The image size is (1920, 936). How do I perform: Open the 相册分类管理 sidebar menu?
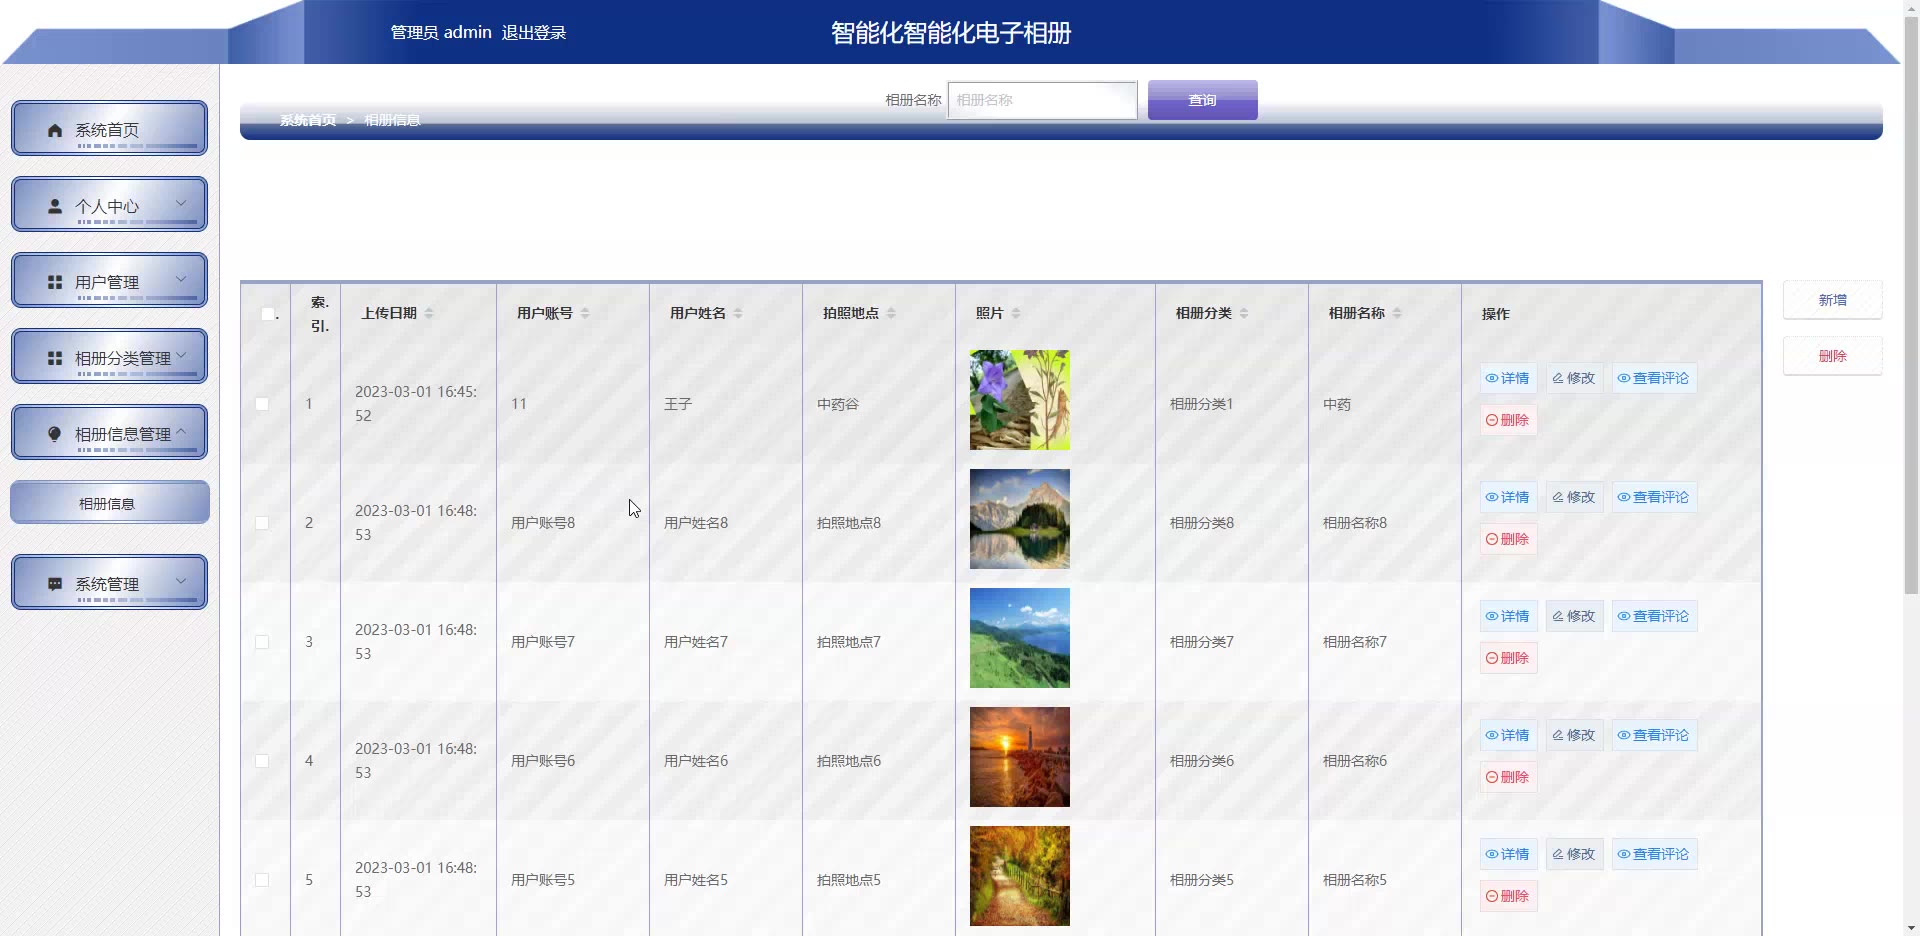pyautogui.click(x=109, y=356)
